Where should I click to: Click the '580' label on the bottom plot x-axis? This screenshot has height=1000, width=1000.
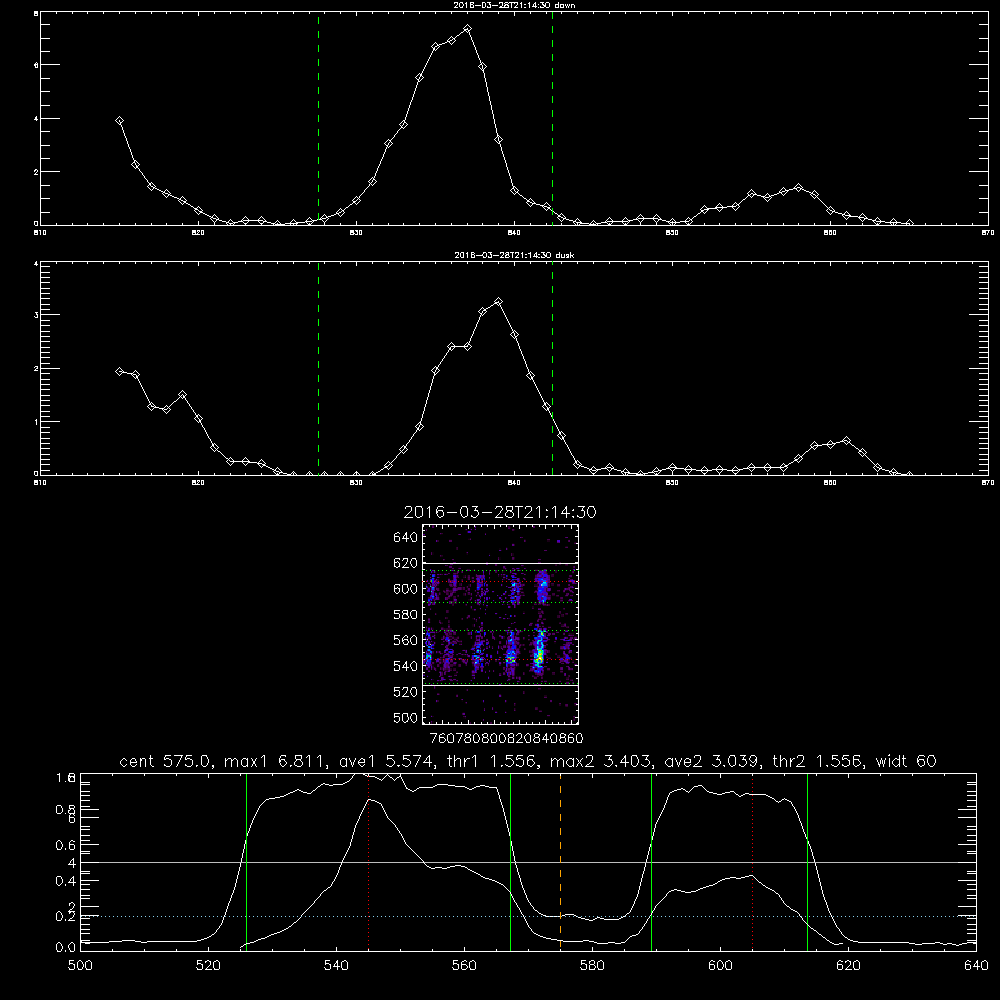click(592, 965)
